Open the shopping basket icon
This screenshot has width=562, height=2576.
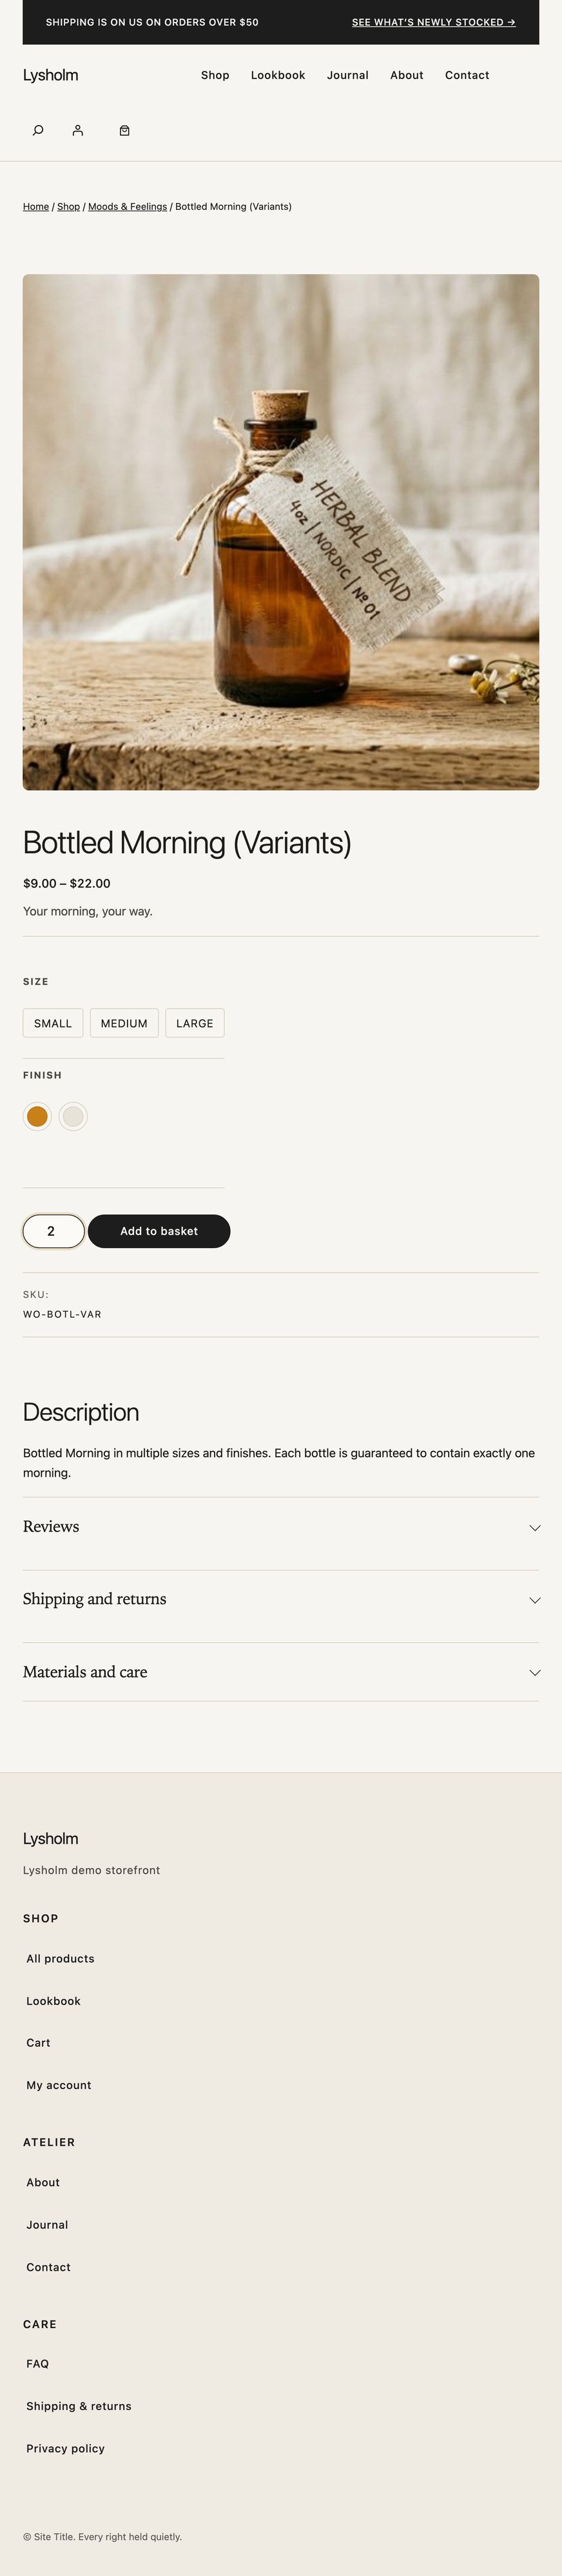[x=125, y=130]
